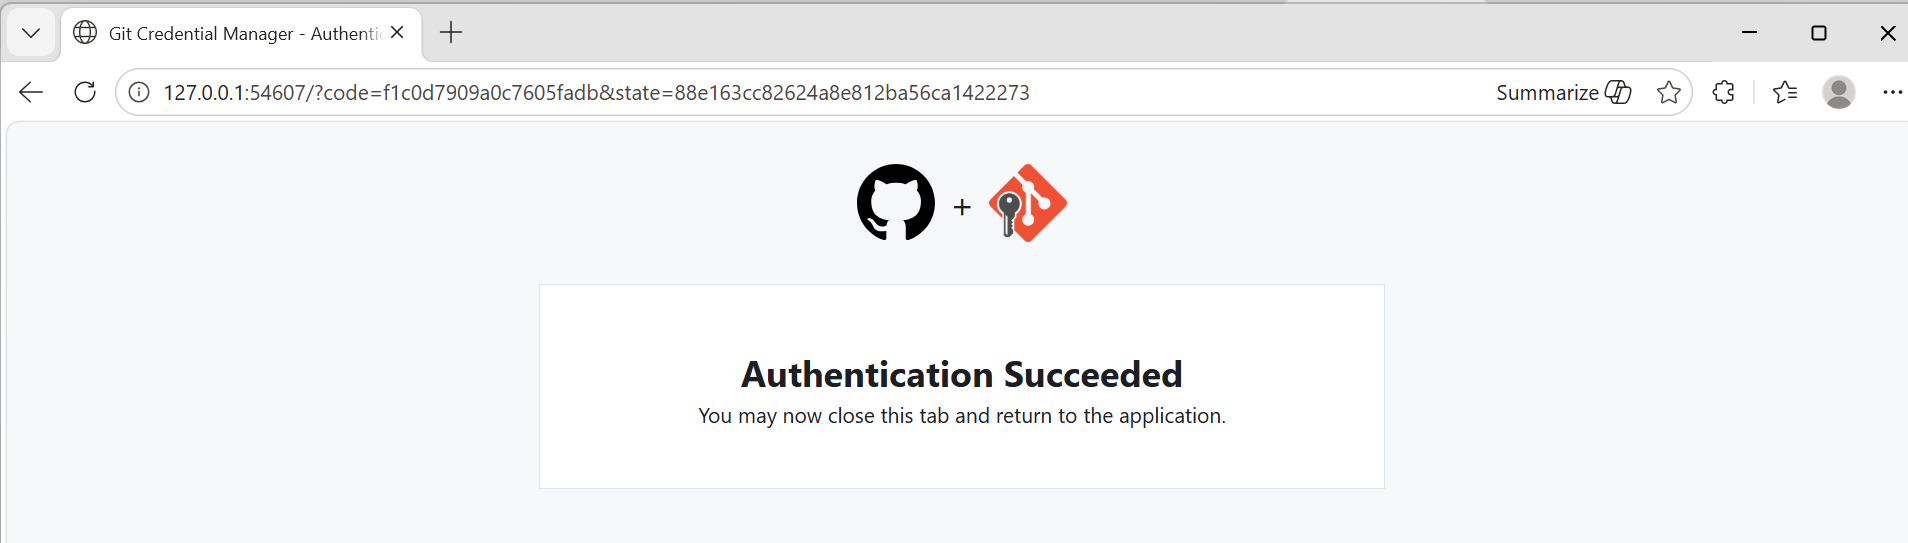
Task: Open the browser profile avatar
Action: click(x=1838, y=93)
